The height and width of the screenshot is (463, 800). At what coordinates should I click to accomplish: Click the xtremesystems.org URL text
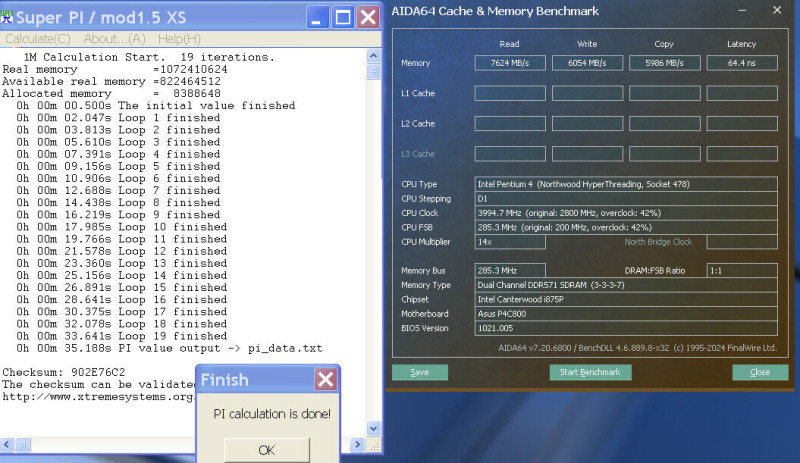point(98,397)
